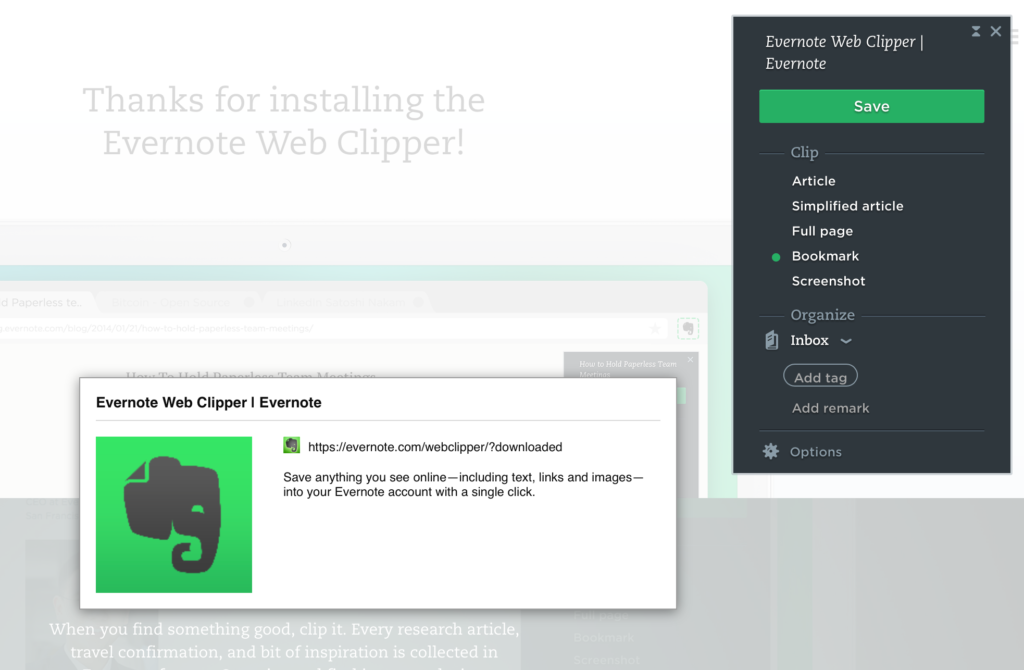Switch clip type to Full page
The image size is (1024, 670).
click(822, 231)
